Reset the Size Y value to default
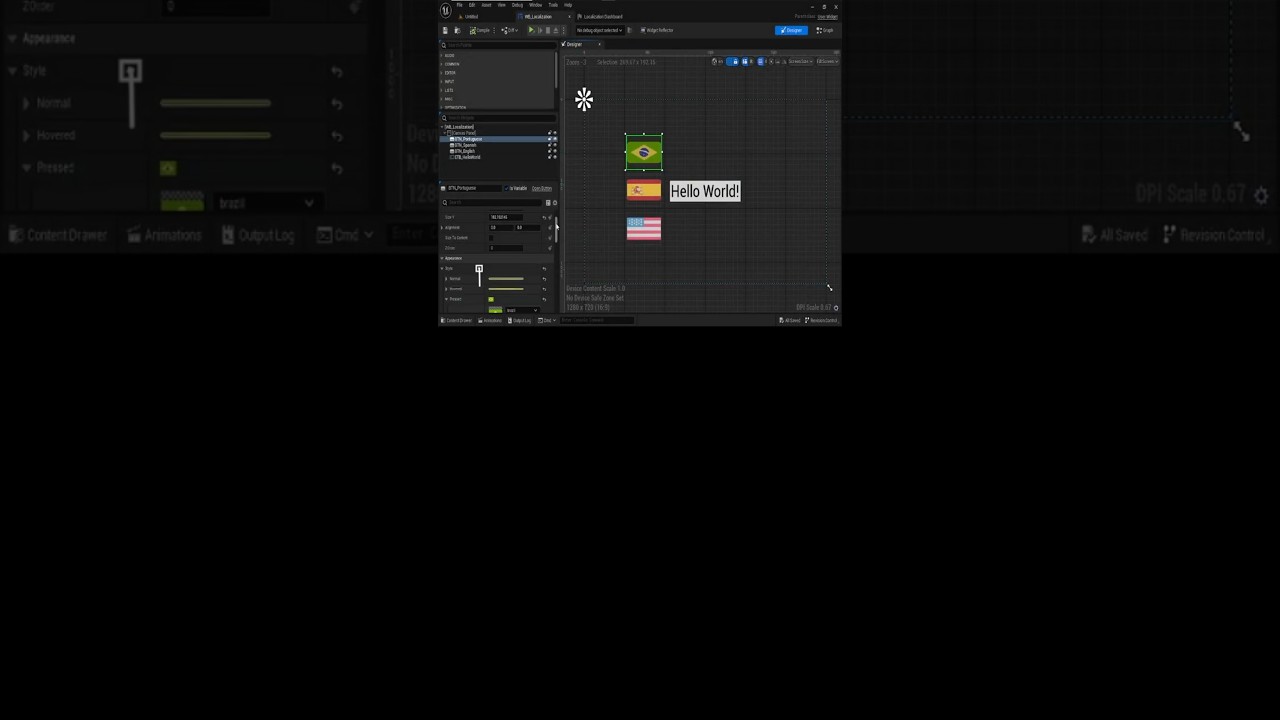This screenshot has width=1280, height=720. click(x=544, y=217)
